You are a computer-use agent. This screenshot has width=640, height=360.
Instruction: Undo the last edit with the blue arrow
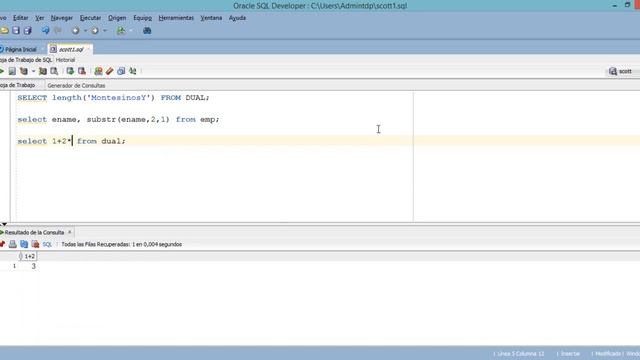point(45,31)
